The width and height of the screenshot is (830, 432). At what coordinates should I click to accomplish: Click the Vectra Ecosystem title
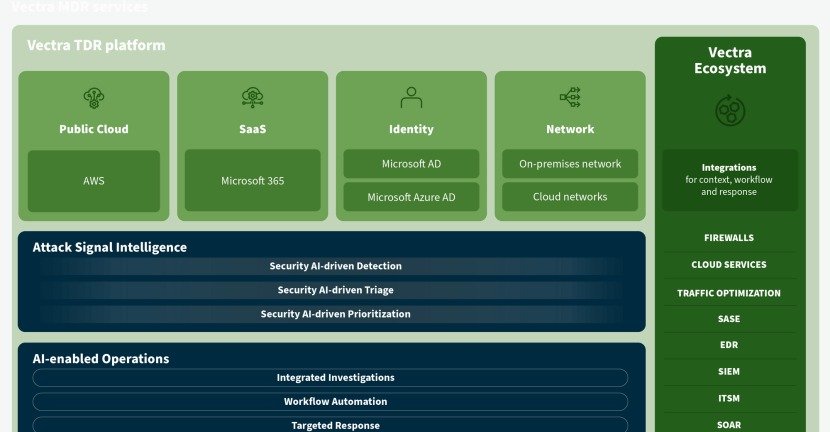730,60
